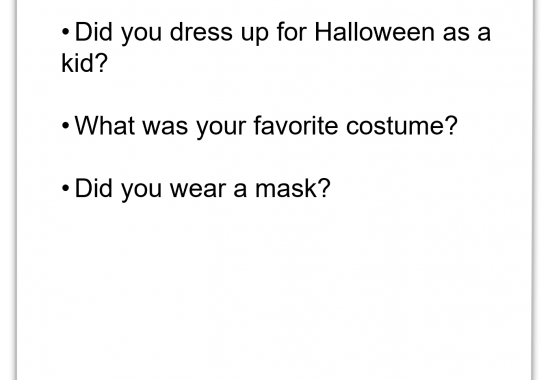Select the bullet before "What was your favorite"

tap(65, 126)
